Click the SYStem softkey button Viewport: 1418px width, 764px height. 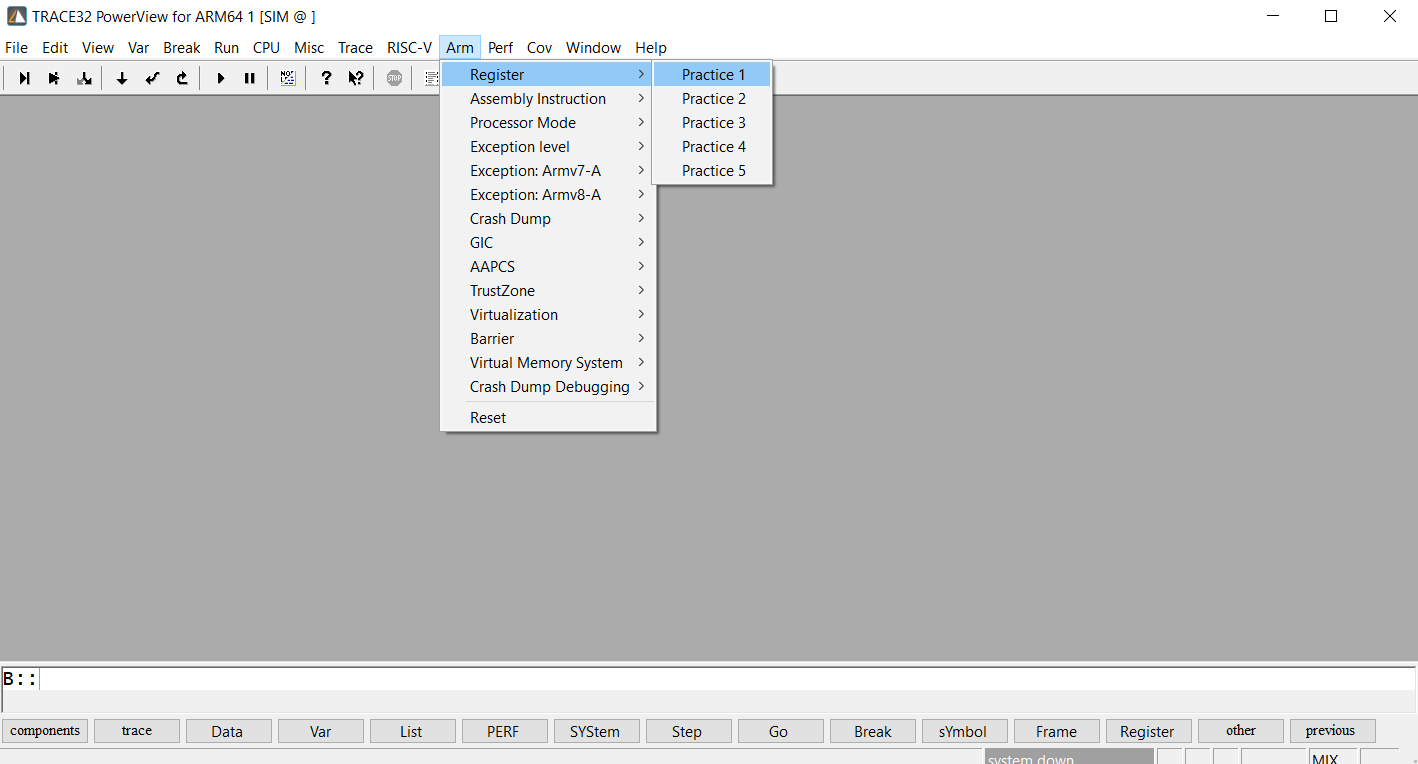(597, 731)
